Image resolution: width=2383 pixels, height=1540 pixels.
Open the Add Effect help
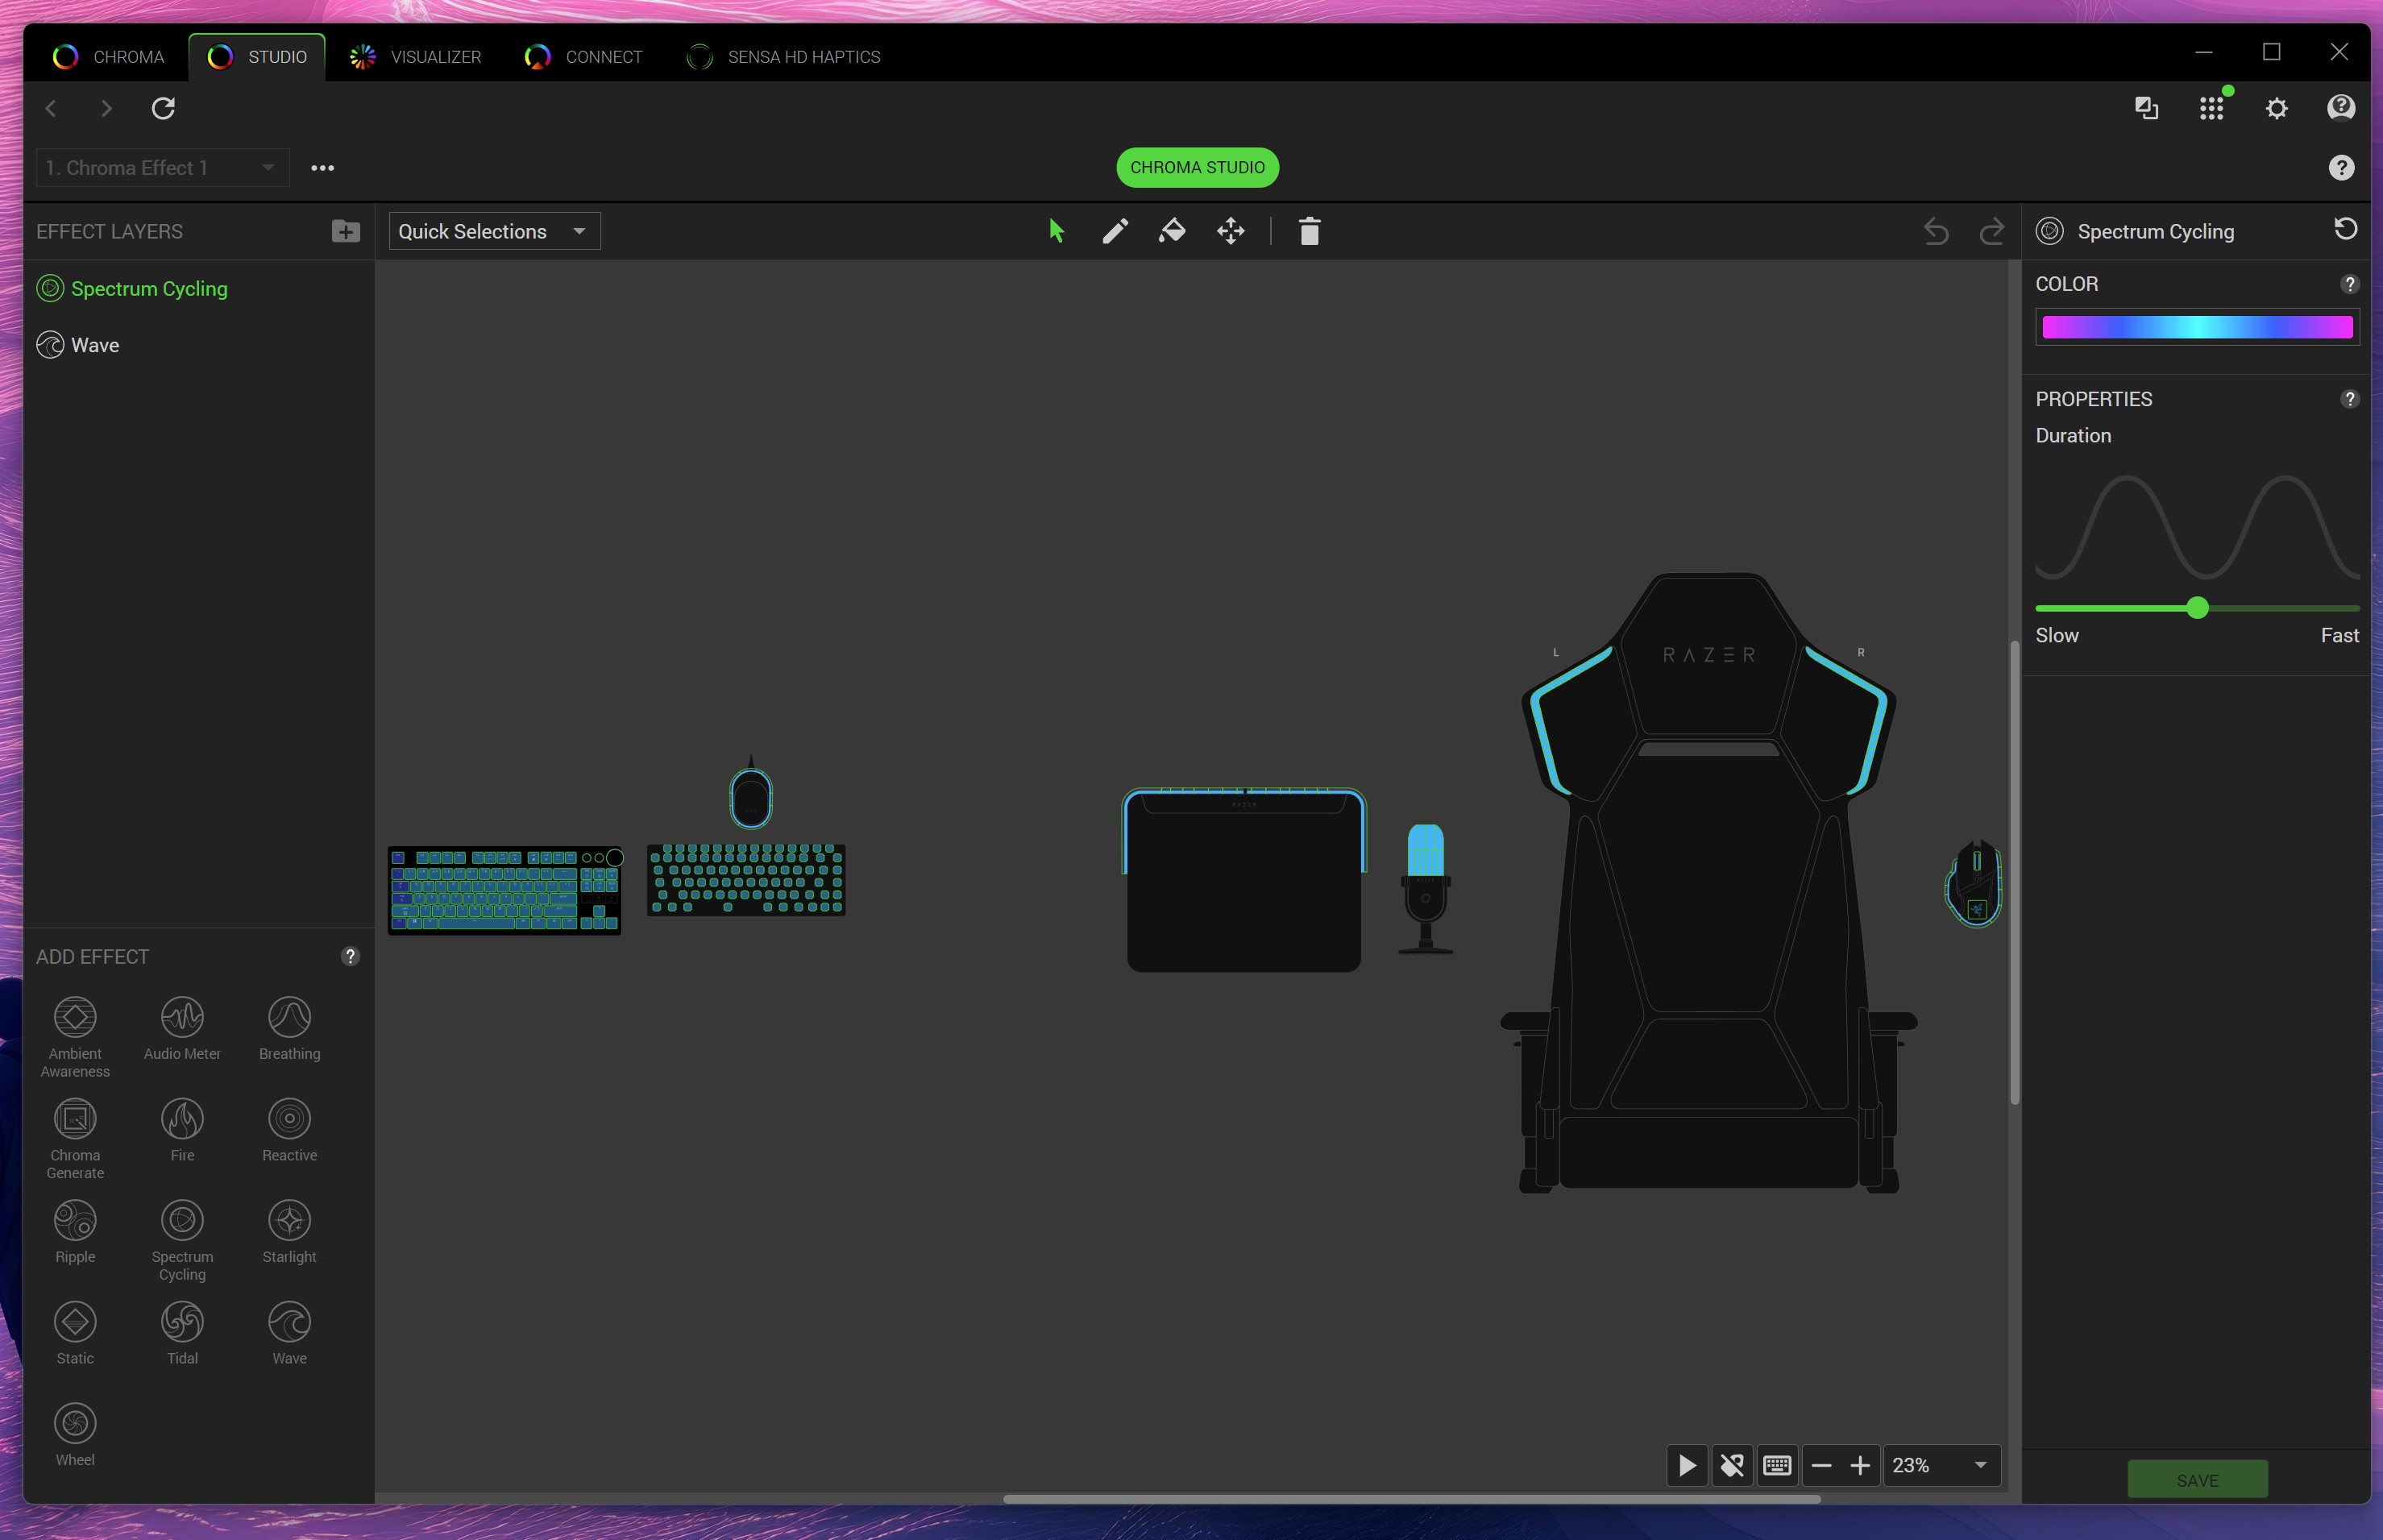click(x=350, y=956)
